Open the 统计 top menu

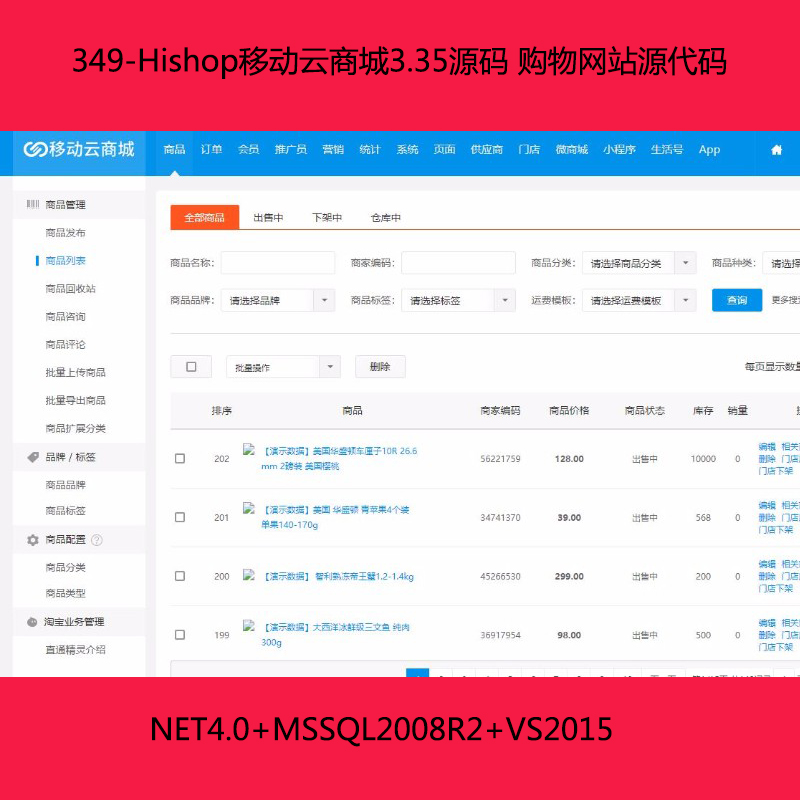[370, 149]
